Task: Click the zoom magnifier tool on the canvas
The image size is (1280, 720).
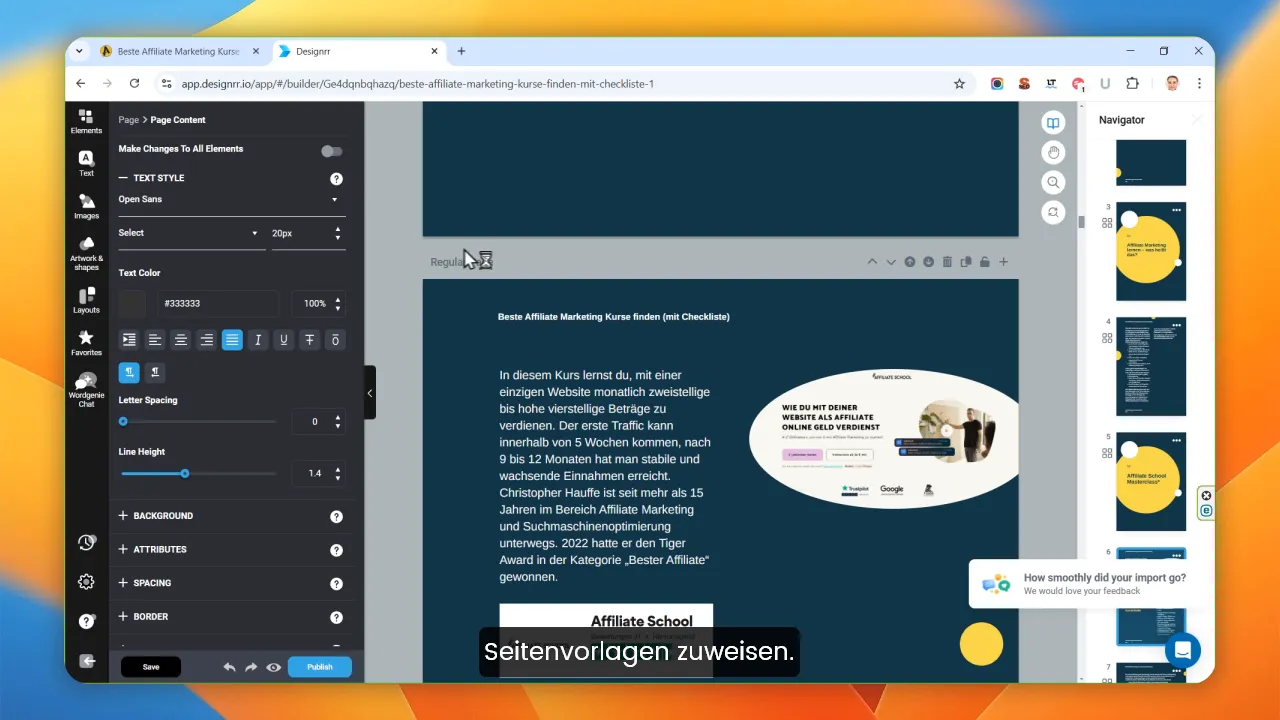Action: [1052, 182]
